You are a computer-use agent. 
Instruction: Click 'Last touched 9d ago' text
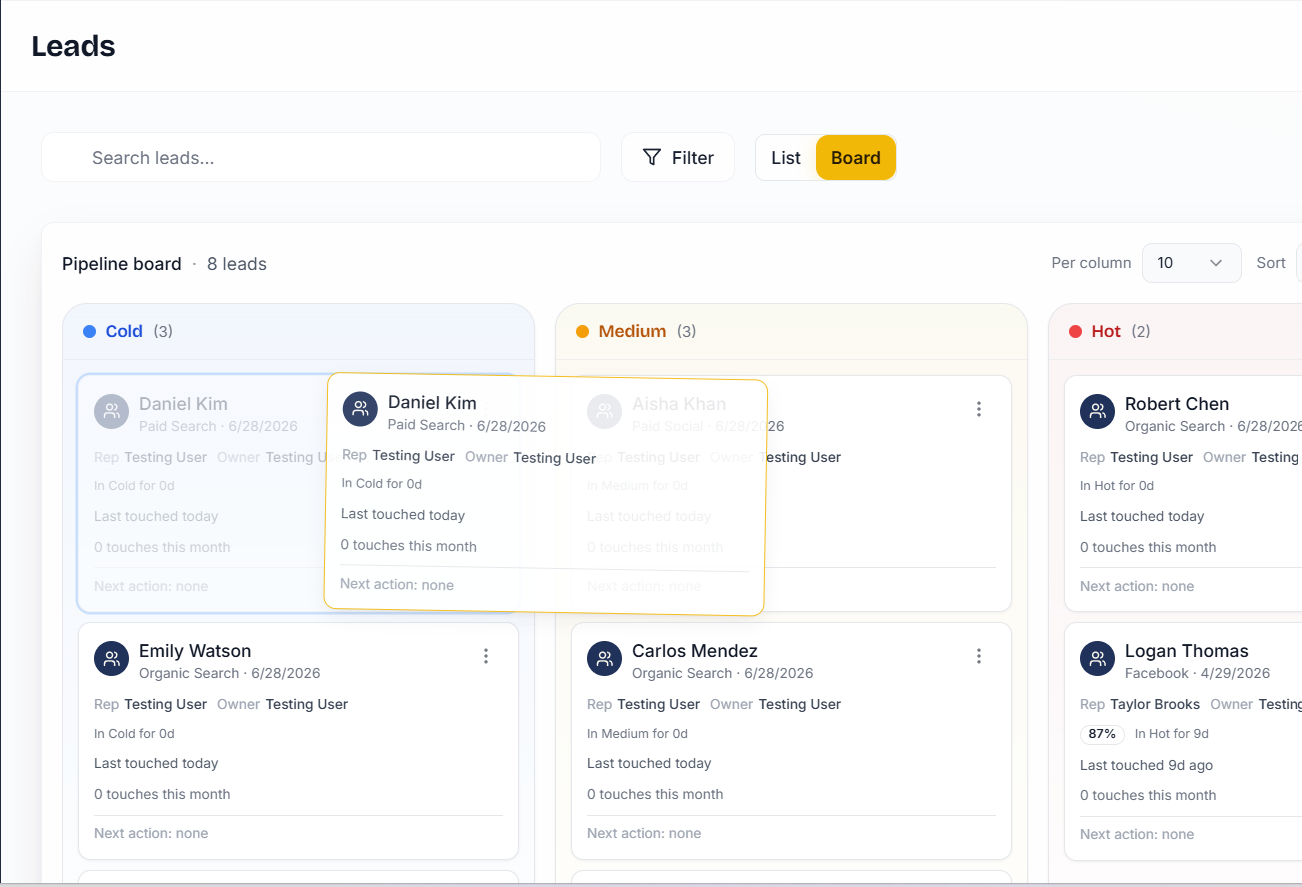(1146, 765)
